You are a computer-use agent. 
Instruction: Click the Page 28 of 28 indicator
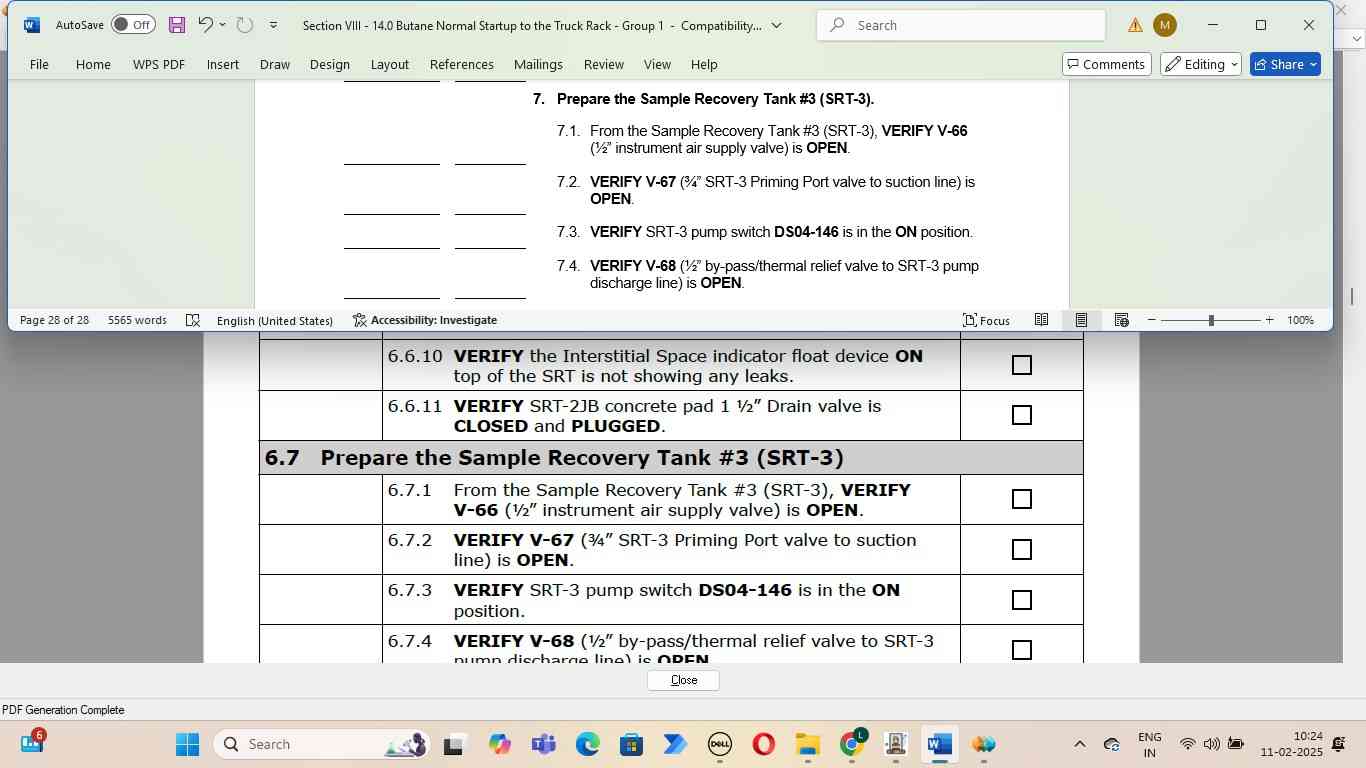(54, 320)
